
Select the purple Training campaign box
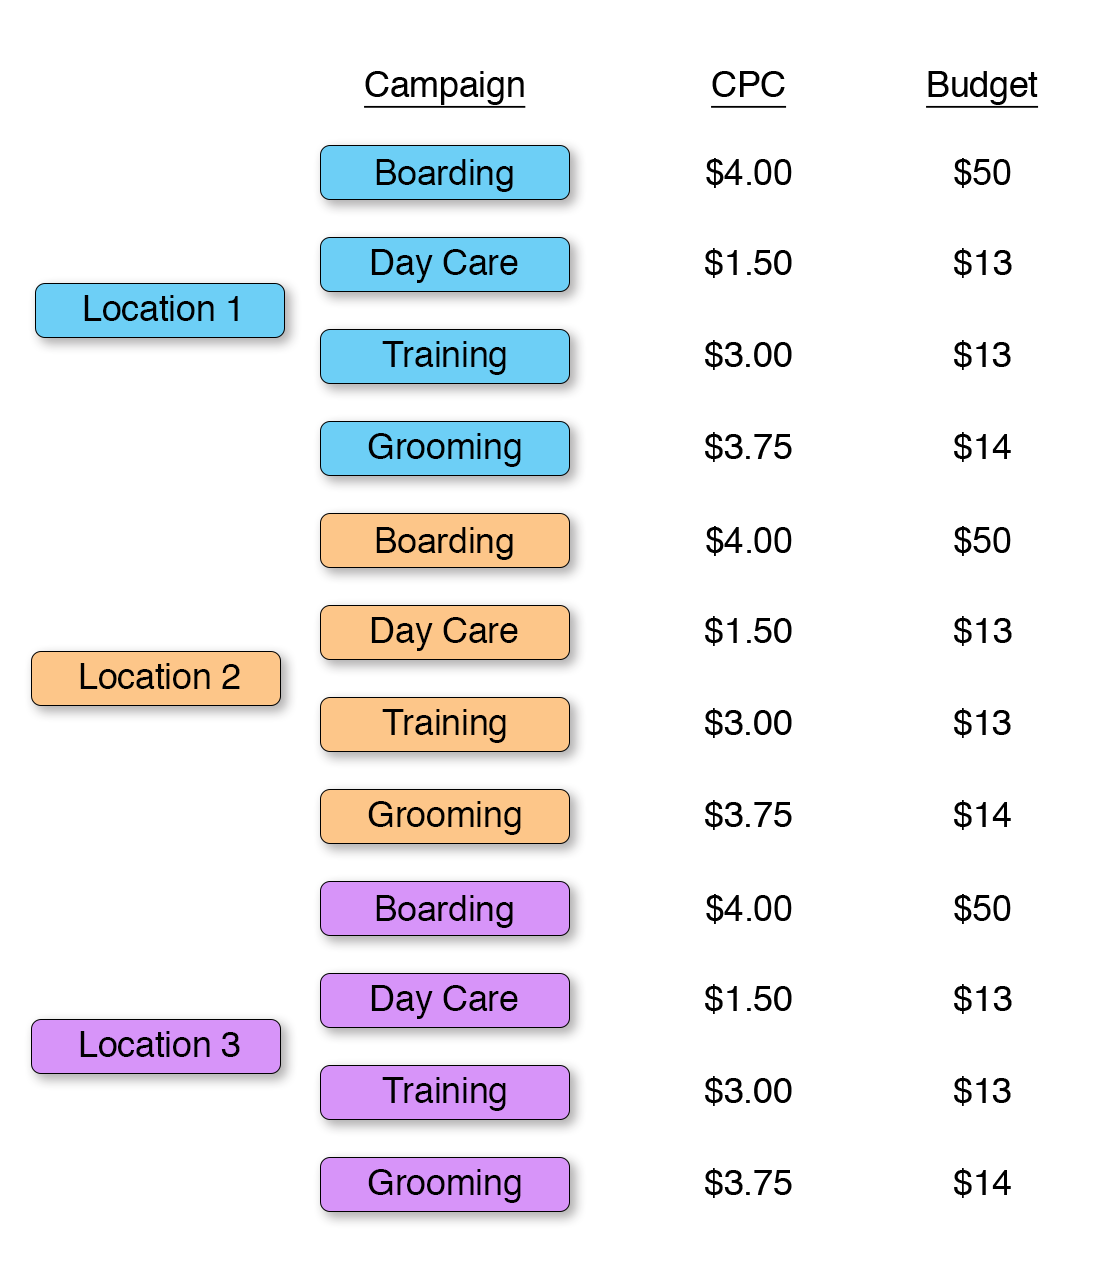(445, 1092)
